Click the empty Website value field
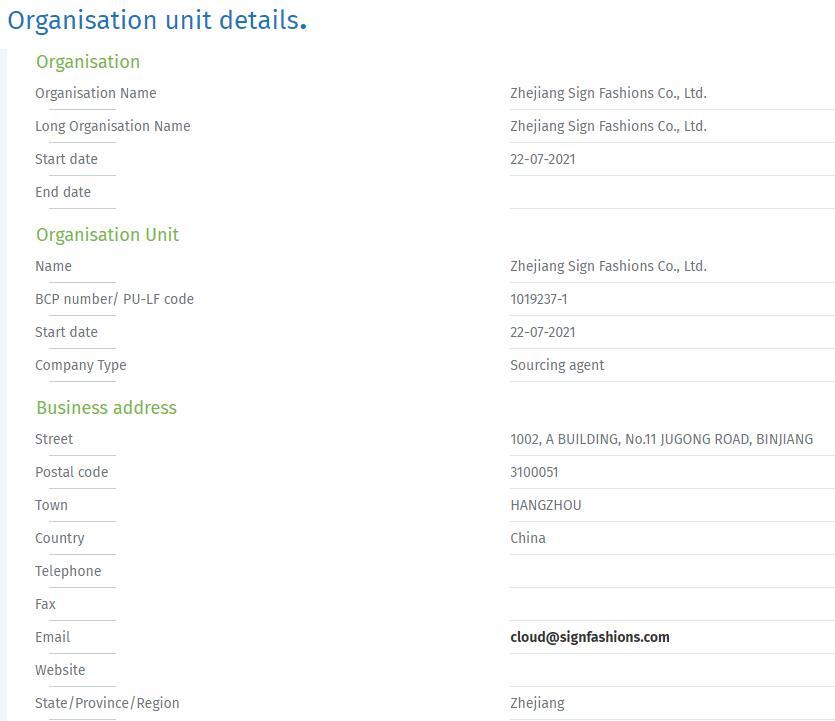This screenshot has height=721, width=835. point(670,670)
